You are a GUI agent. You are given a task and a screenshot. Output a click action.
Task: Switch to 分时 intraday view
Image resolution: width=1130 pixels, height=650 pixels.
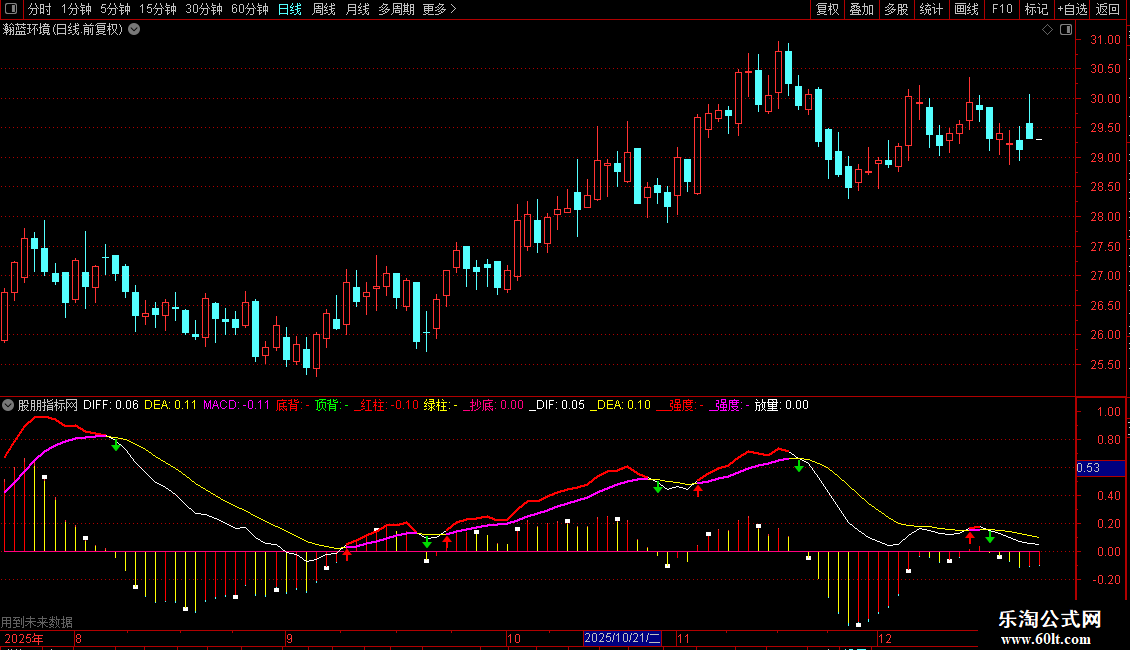(x=40, y=9)
